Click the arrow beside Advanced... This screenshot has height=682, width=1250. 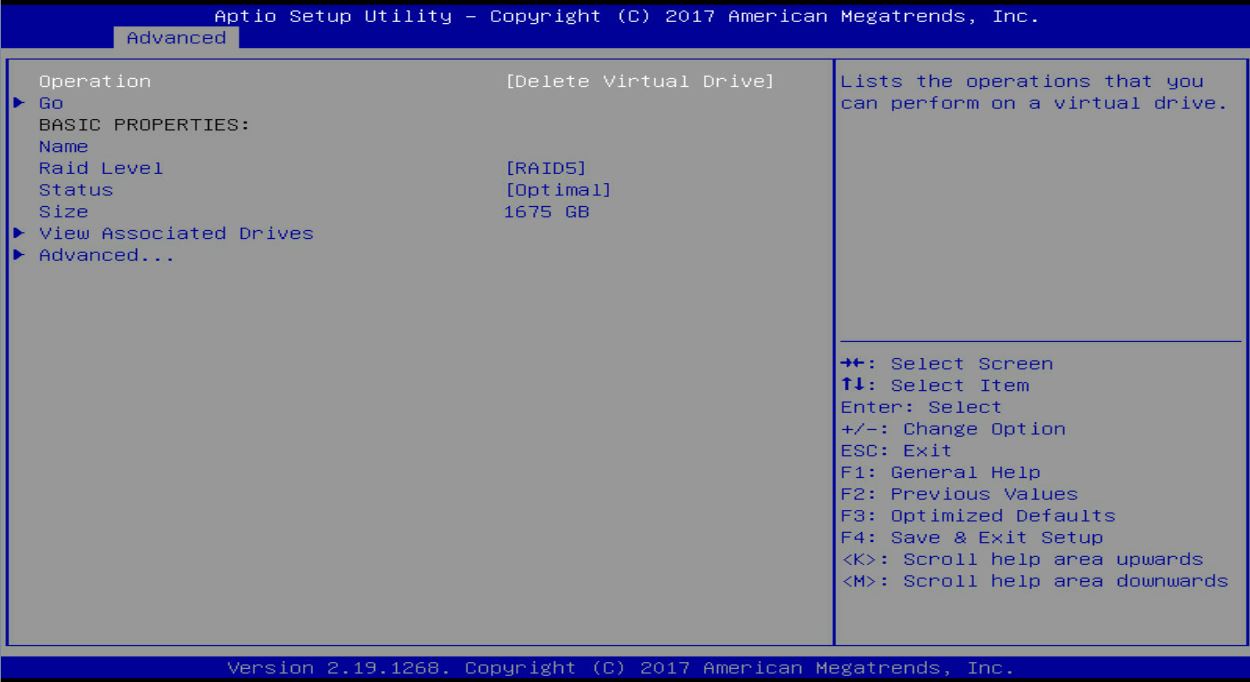[19, 255]
